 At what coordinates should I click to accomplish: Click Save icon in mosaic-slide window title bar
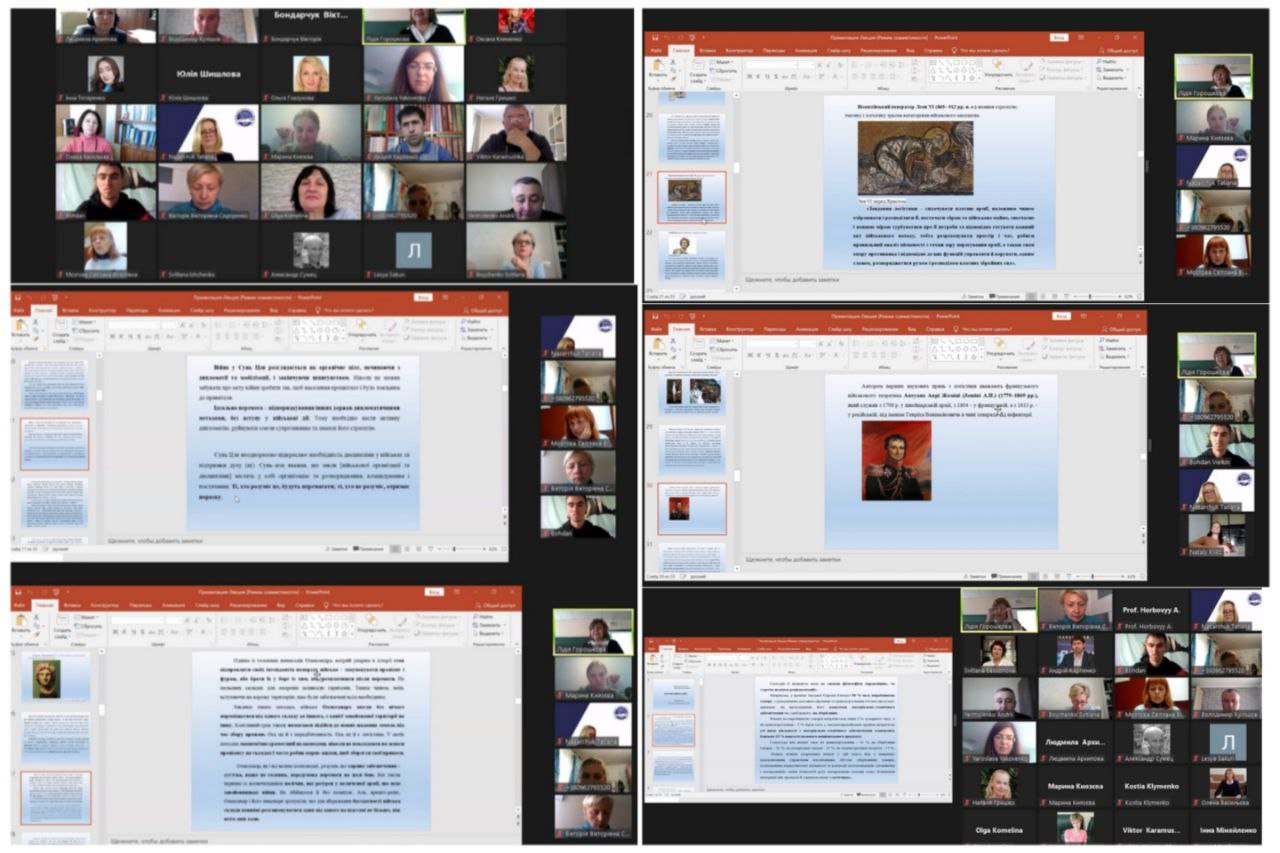pyautogui.click(x=655, y=37)
